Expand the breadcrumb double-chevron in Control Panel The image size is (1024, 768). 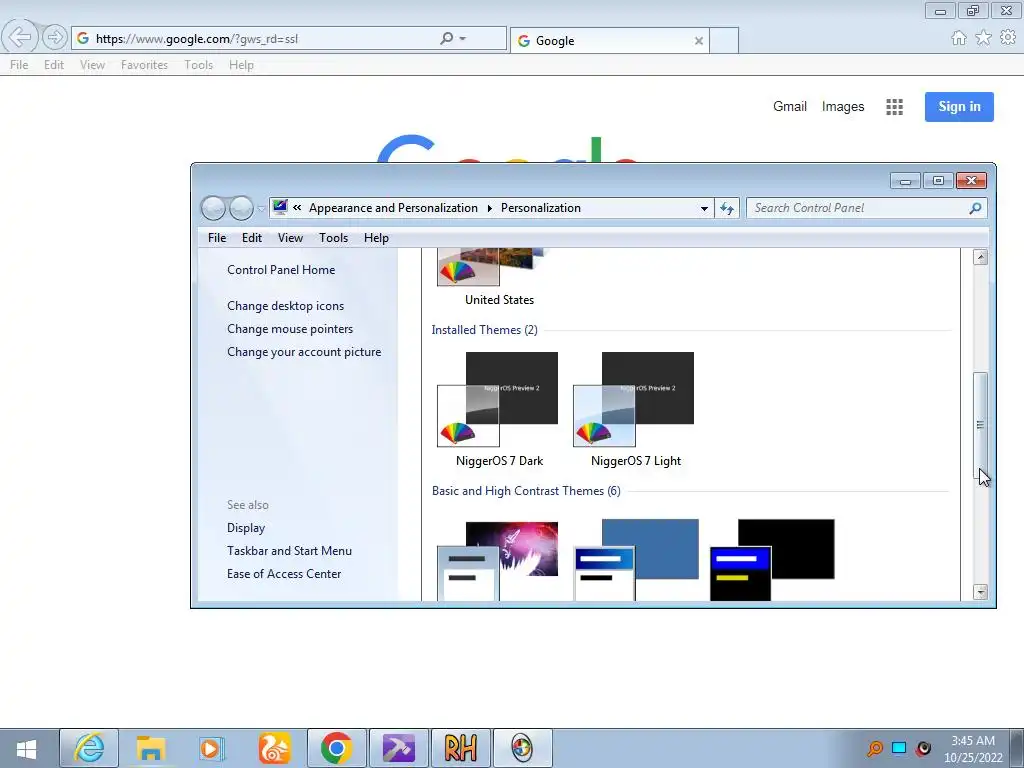tap(297, 208)
